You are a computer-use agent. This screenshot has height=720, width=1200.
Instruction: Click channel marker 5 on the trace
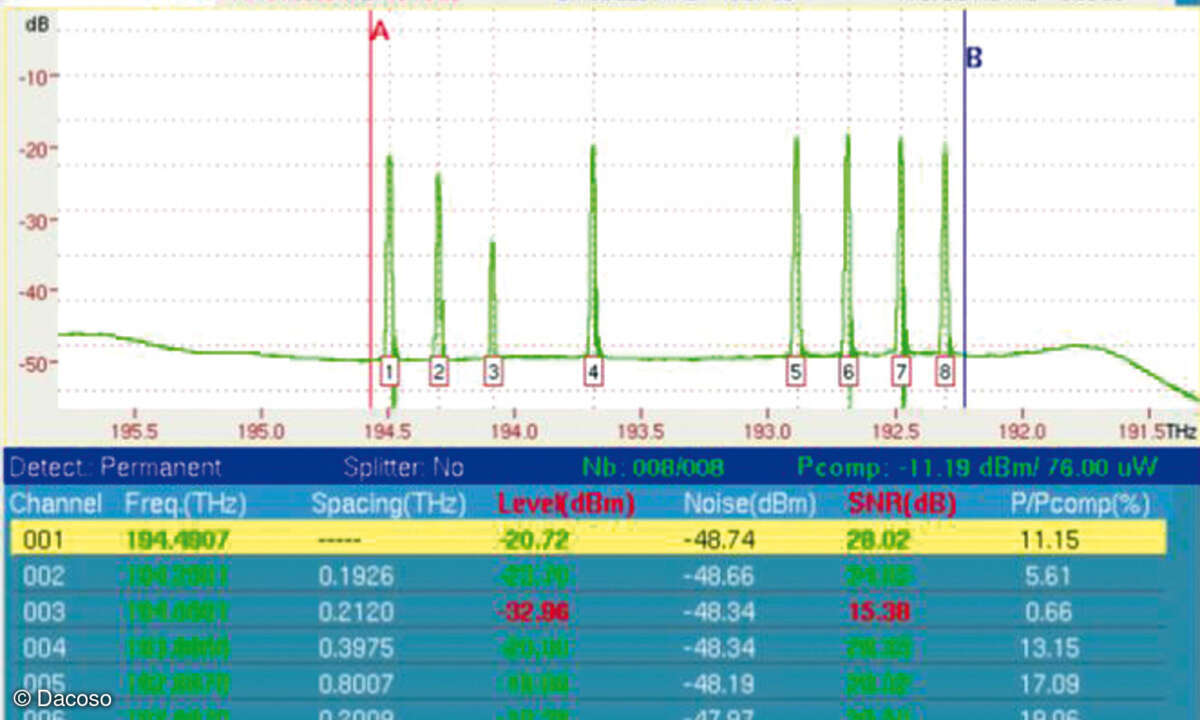coord(795,373)
